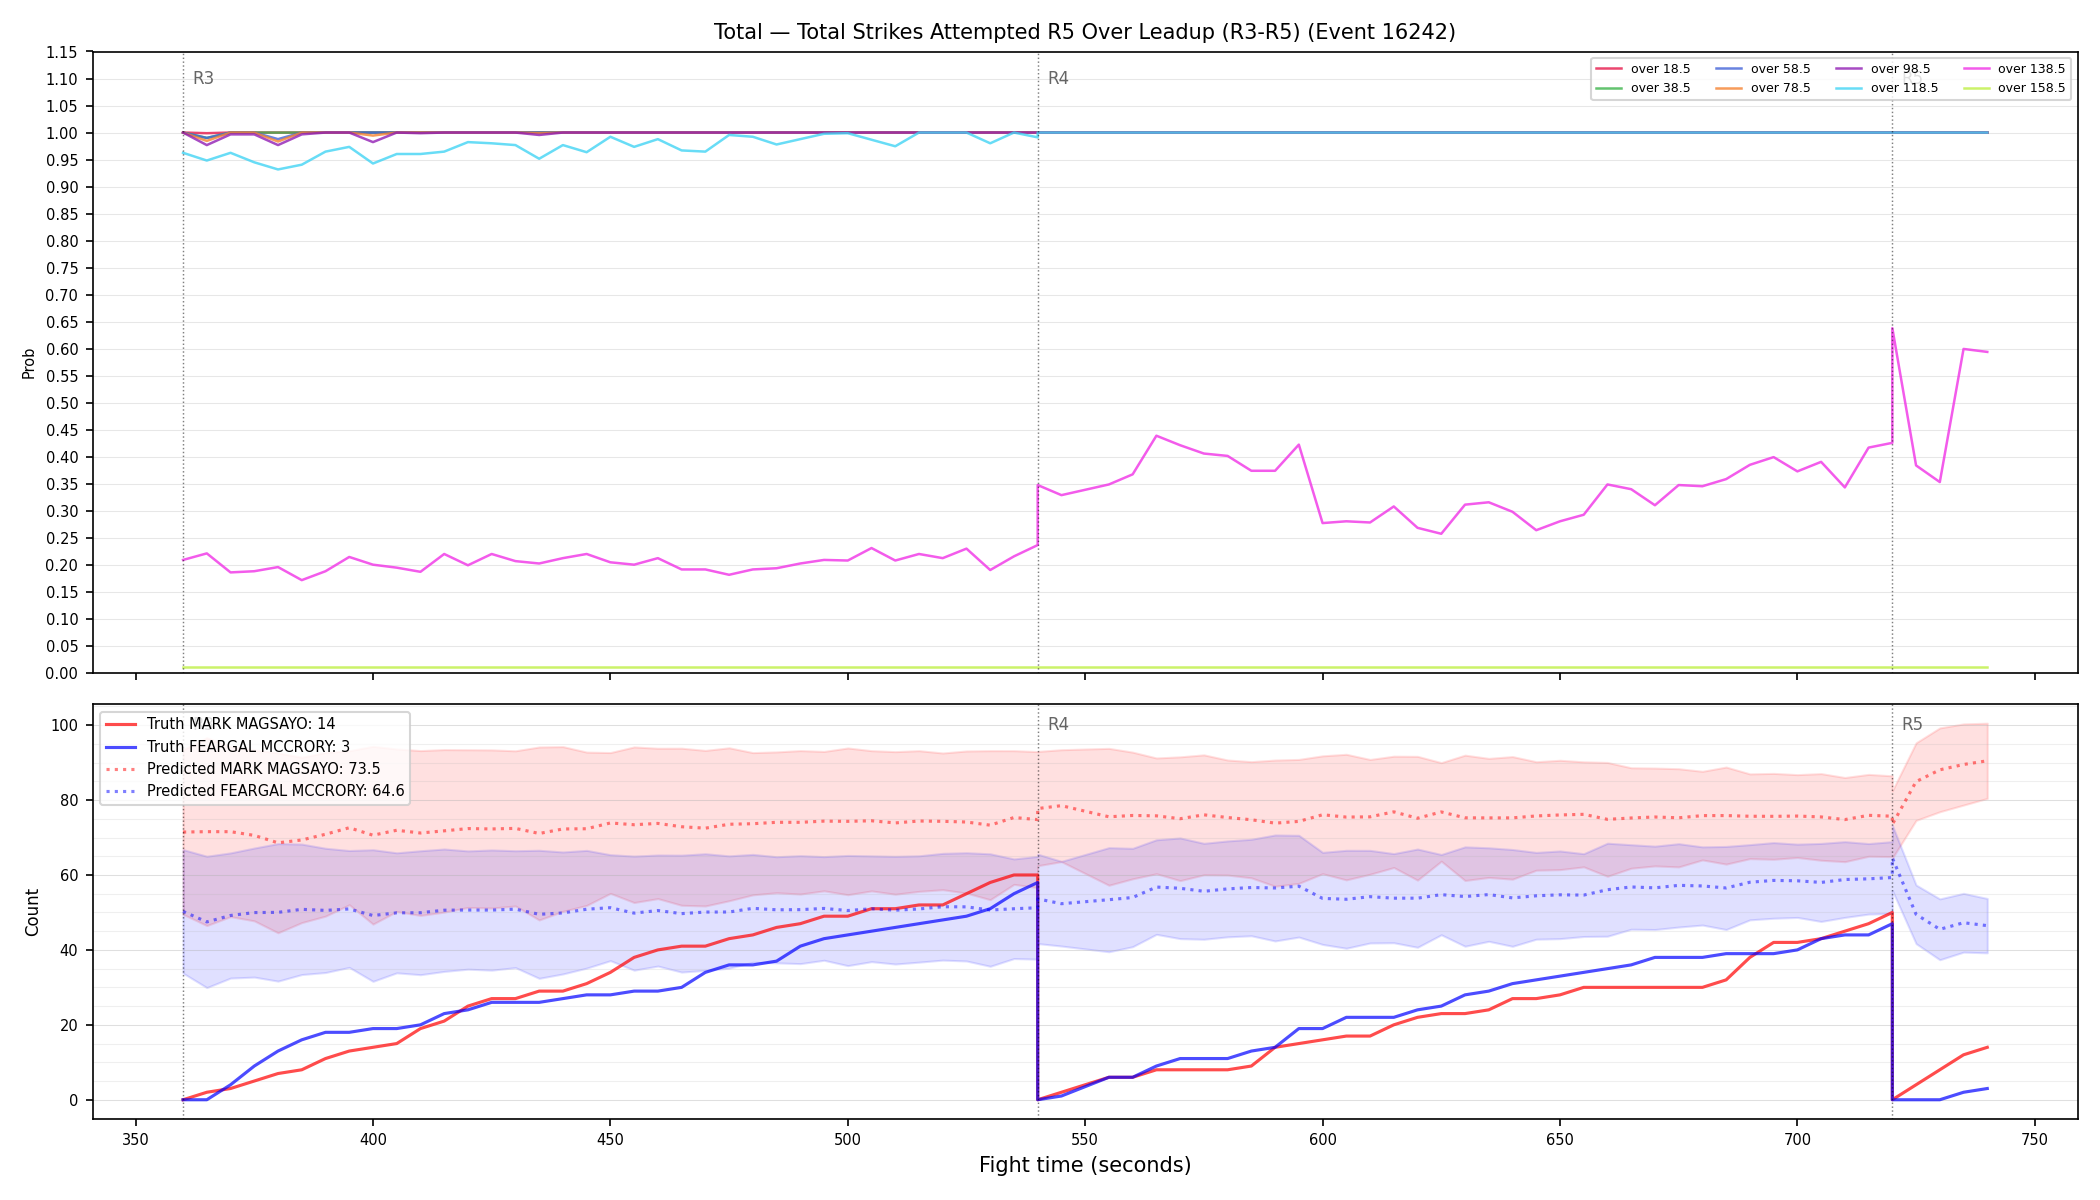Click the 700 tick on the x-axis

tap(1797, 1139)
